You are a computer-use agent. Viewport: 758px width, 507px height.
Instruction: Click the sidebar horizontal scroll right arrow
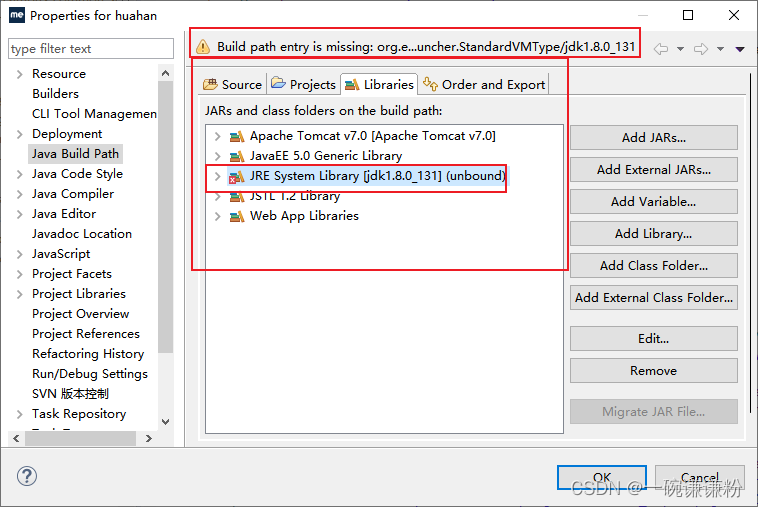148,438
